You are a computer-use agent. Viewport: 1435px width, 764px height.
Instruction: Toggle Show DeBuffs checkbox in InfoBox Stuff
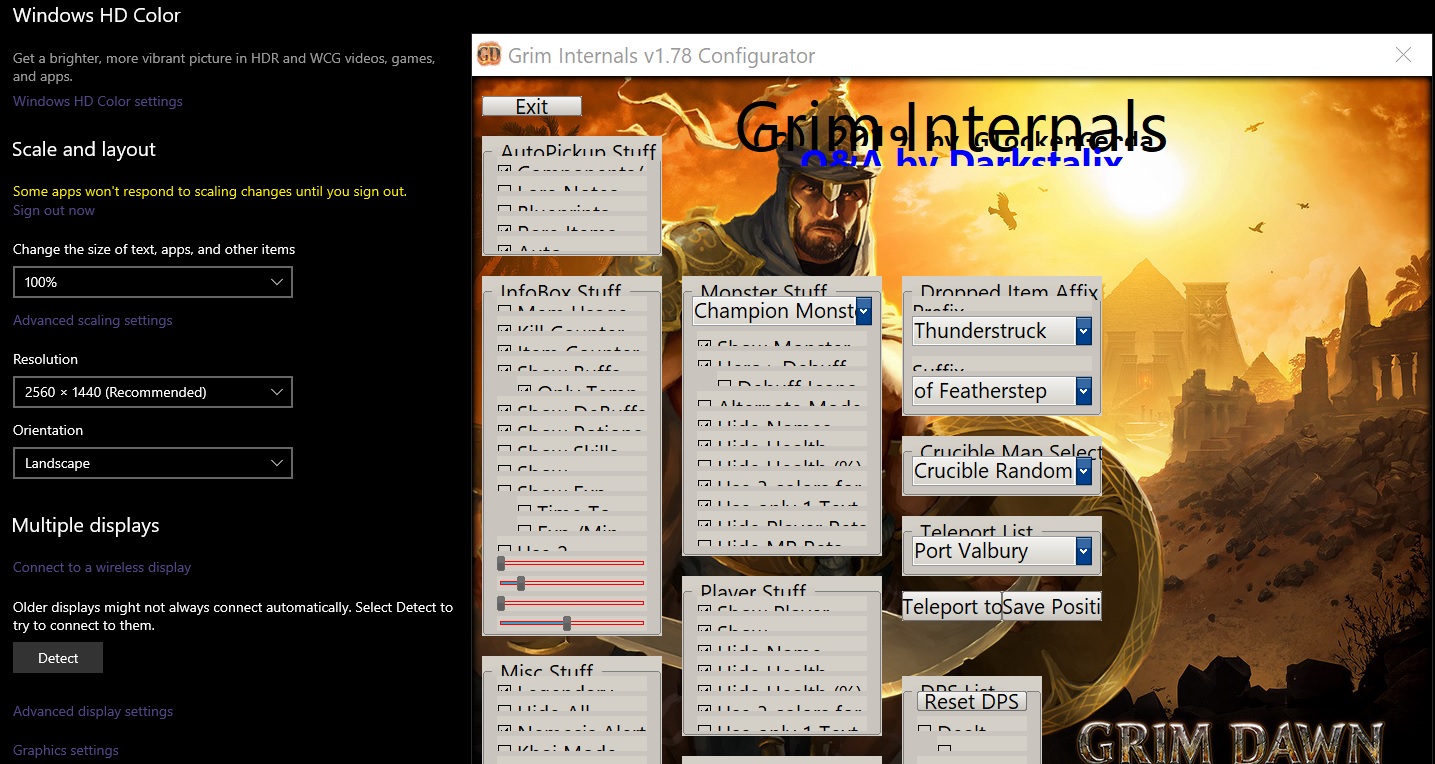(x=505, y=410)
